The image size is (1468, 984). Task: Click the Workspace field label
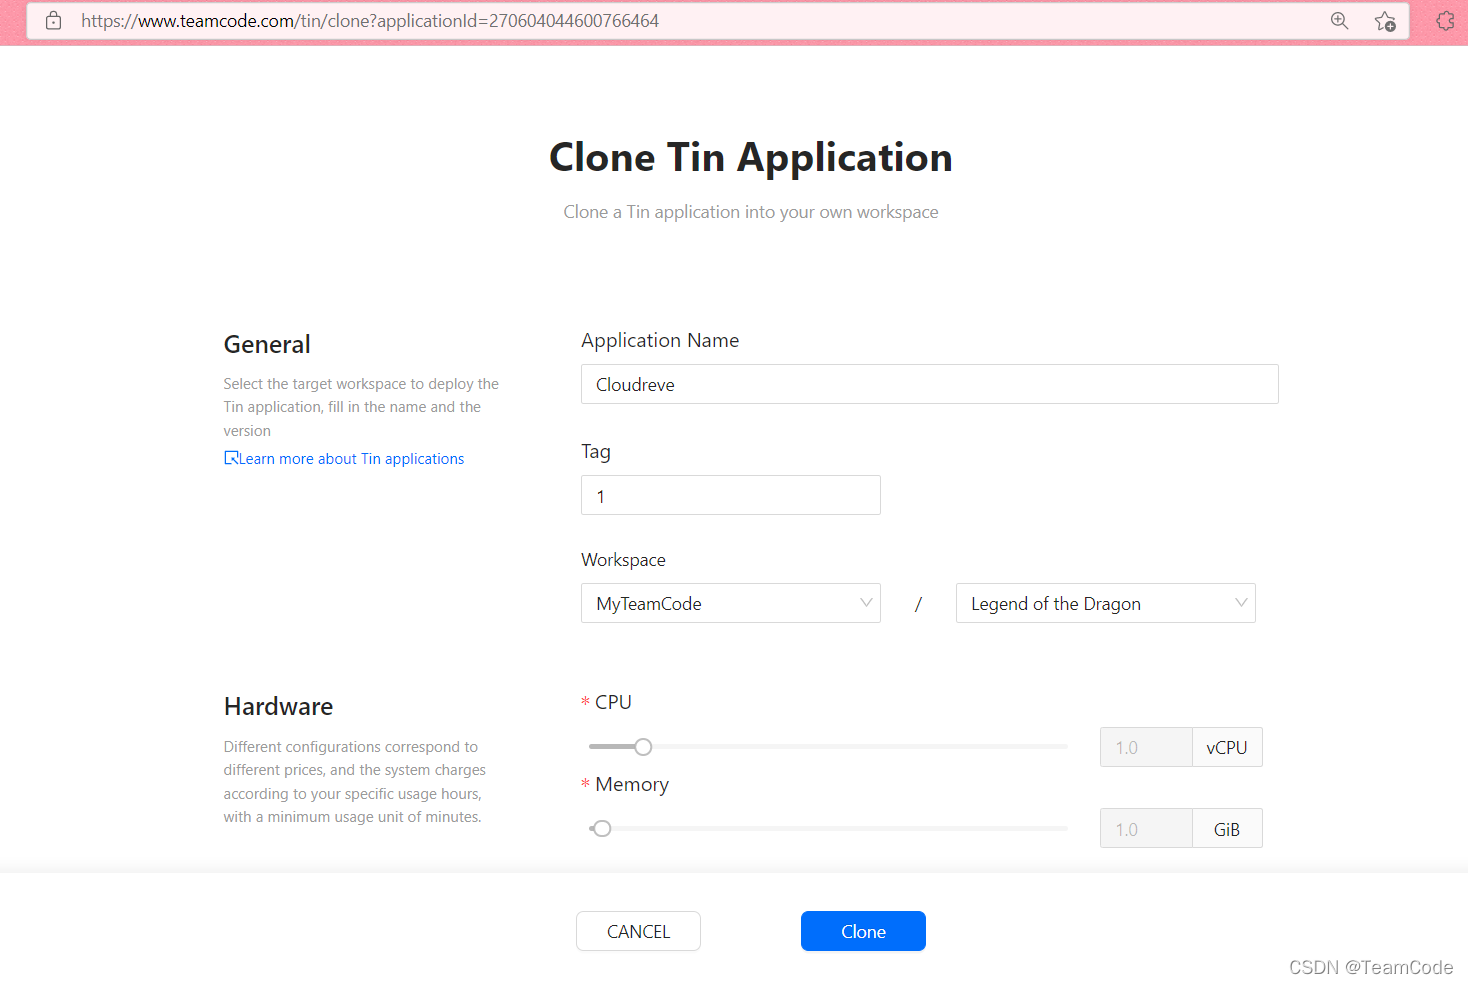[x=623, y=560]
